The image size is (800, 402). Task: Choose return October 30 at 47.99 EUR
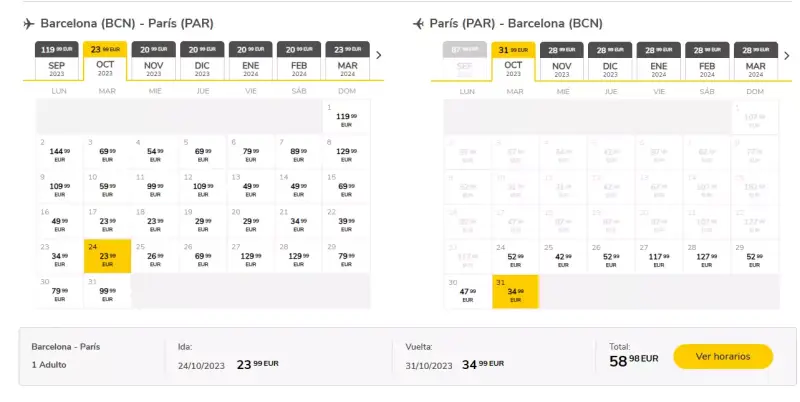(467, 292)
